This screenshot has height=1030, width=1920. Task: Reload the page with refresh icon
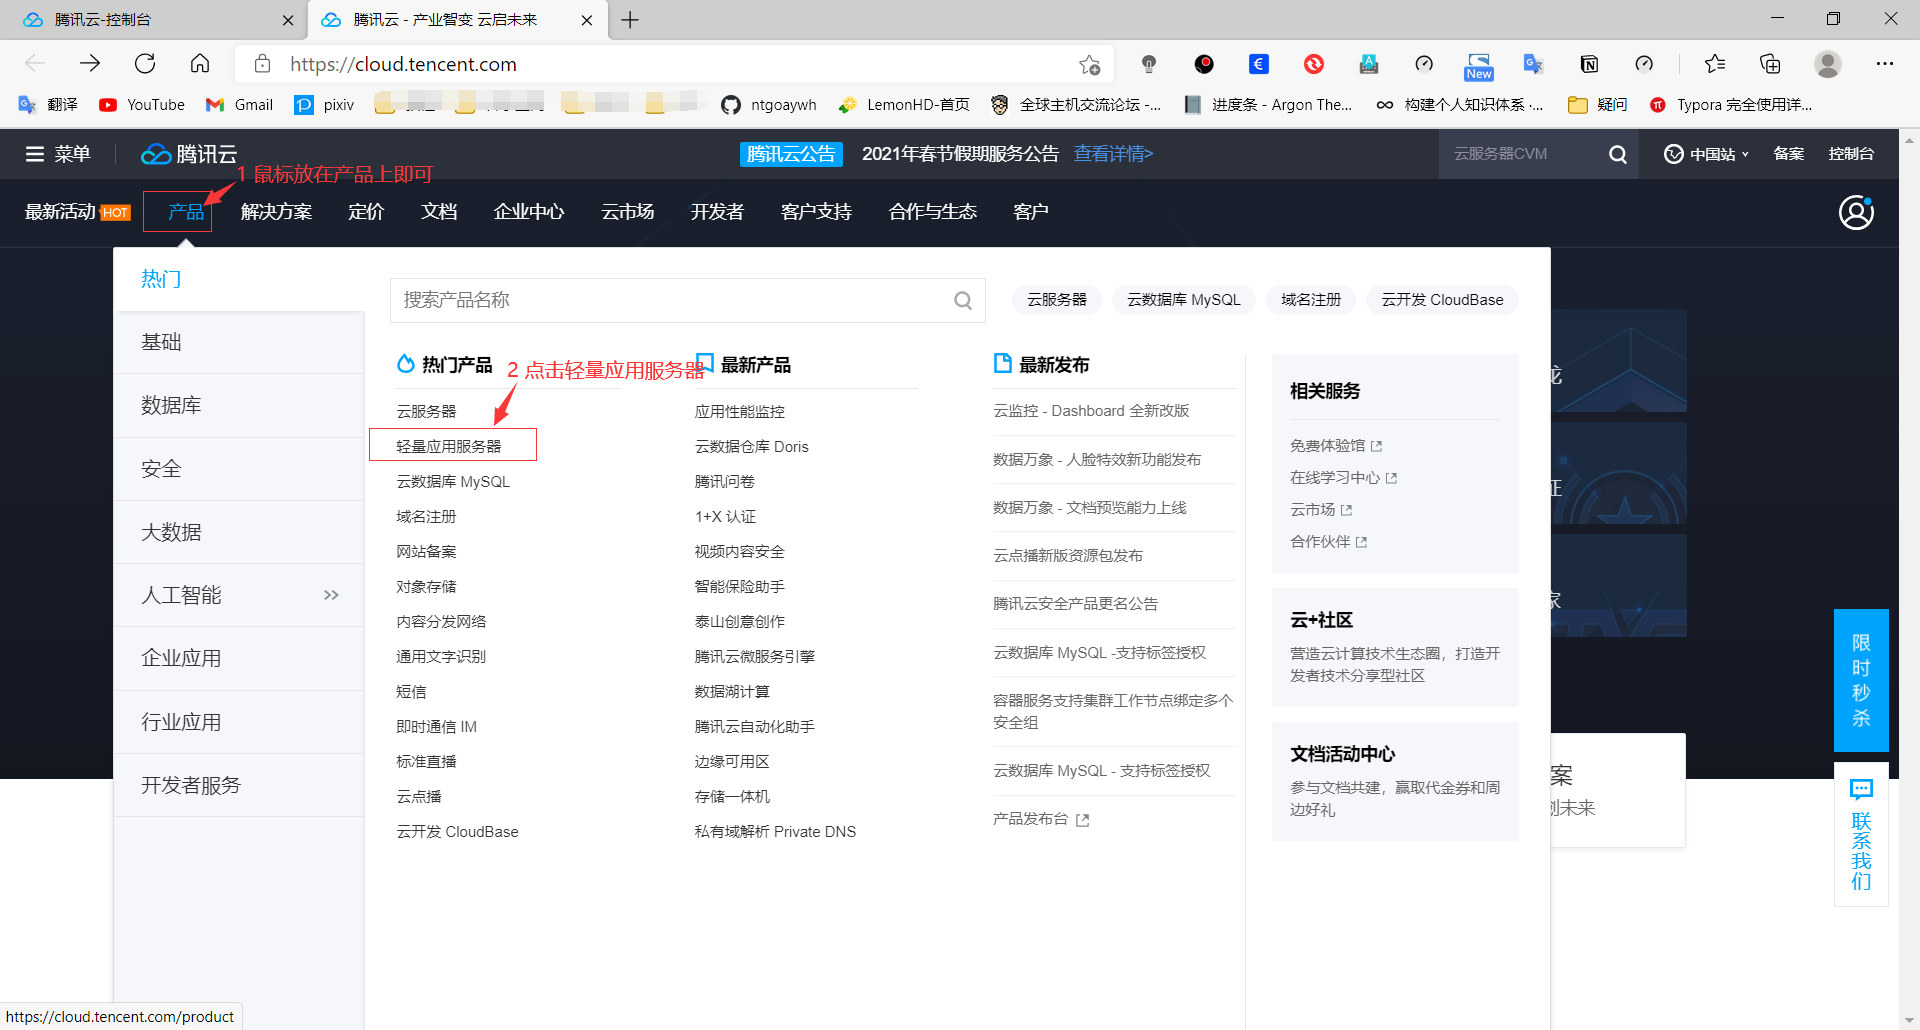[145, 64]
